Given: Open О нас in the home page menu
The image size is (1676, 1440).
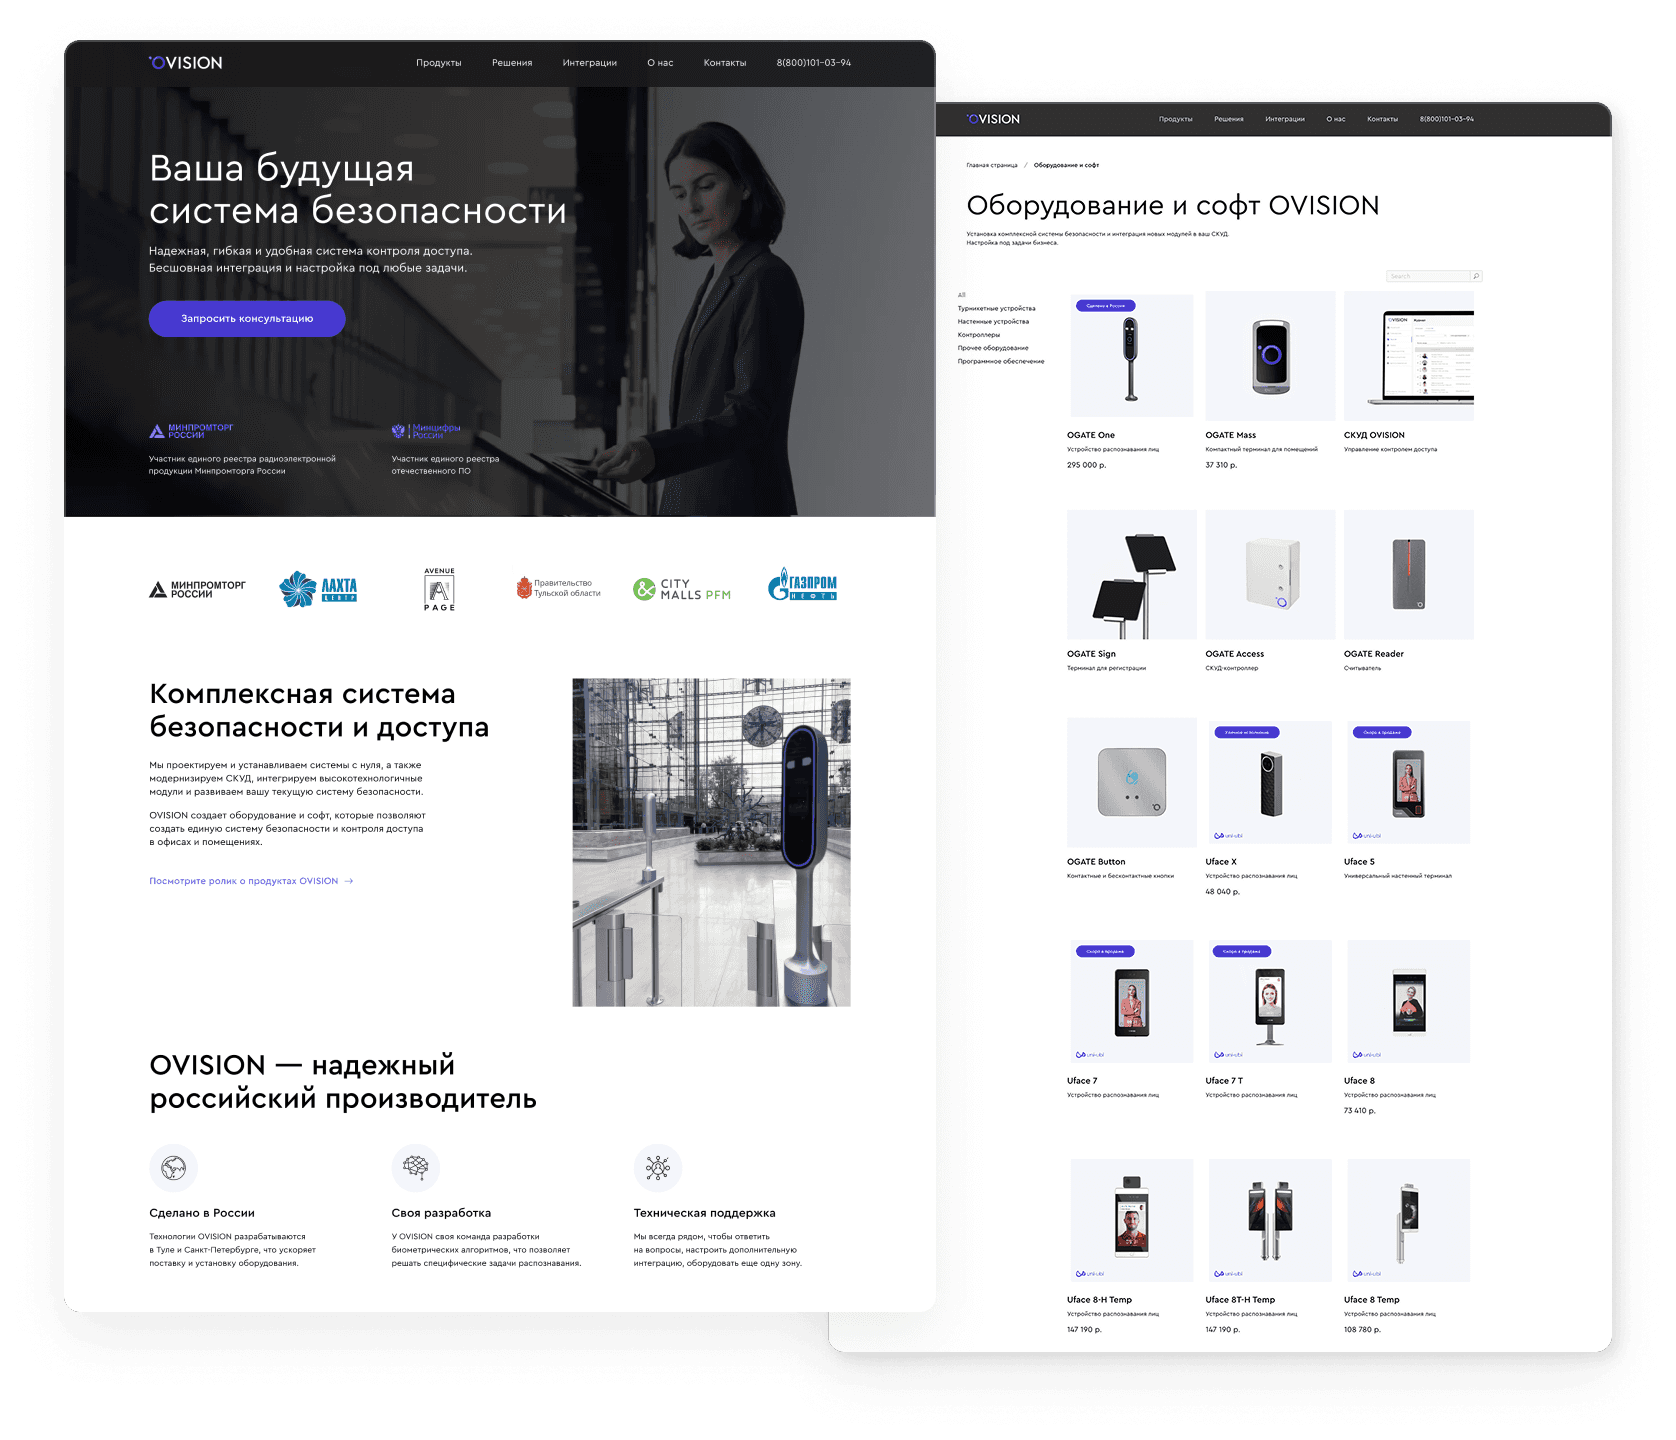Looking at the screenshot, I should 660,63.
